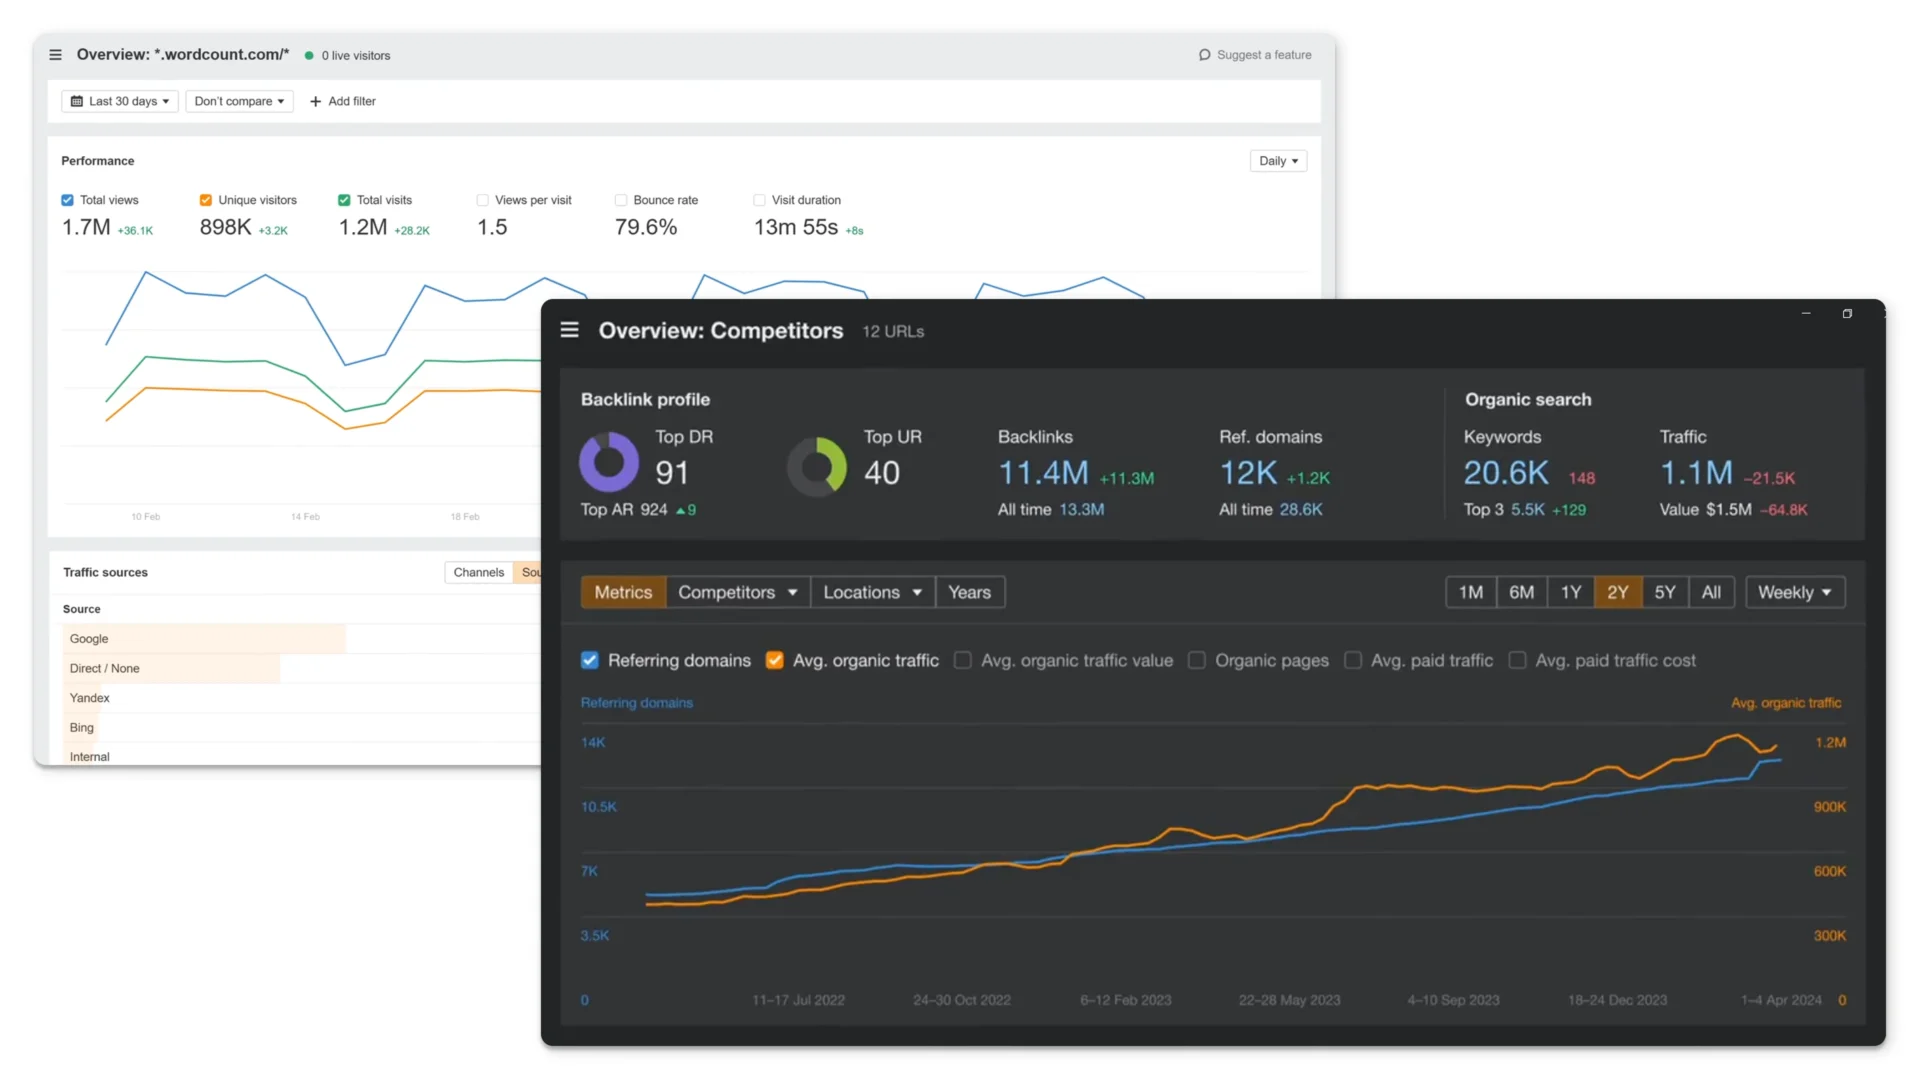
Task: Open the hamburger menu beside Overview: Competitors
Action: (569, 330)
